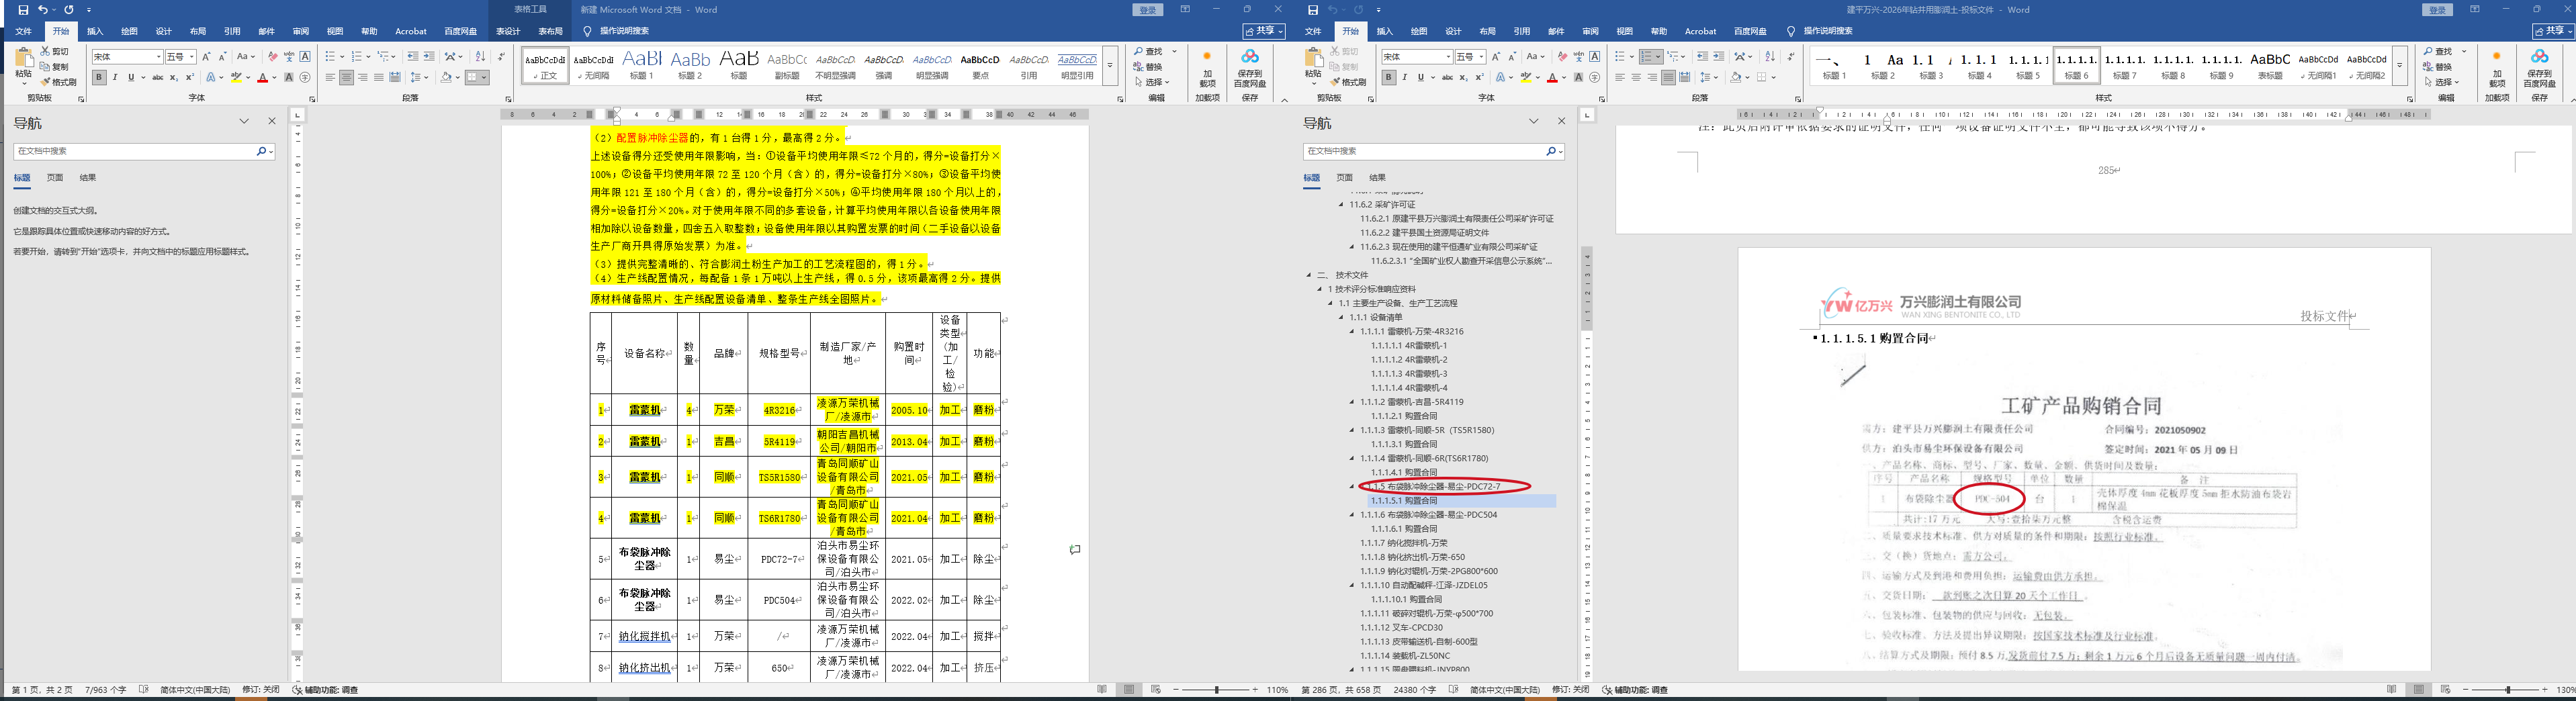Clear all formatting in left window
Screen dimensions: 2576x701
click(273, 57)
